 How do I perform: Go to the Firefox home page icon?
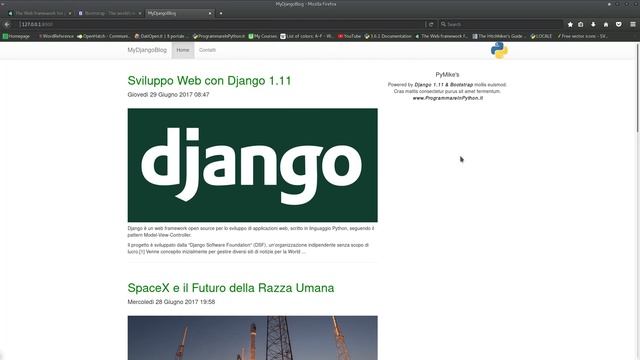606,24
